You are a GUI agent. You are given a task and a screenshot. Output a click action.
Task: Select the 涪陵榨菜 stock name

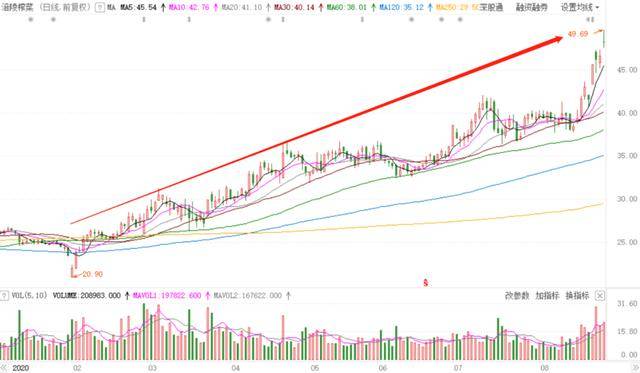[x=17, y=7]
